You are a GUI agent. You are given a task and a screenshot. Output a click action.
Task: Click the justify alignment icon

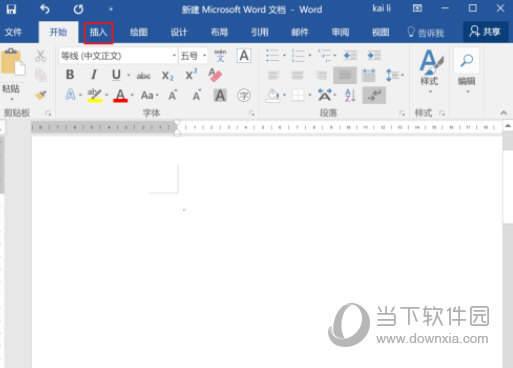(345, 75)
